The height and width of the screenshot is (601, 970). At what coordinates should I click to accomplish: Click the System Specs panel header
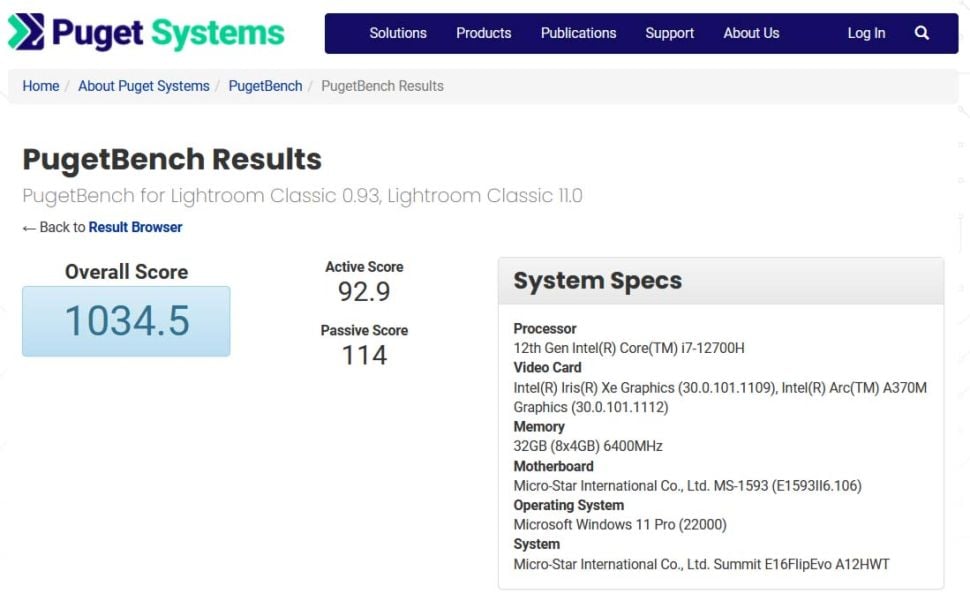pos(720,281)
